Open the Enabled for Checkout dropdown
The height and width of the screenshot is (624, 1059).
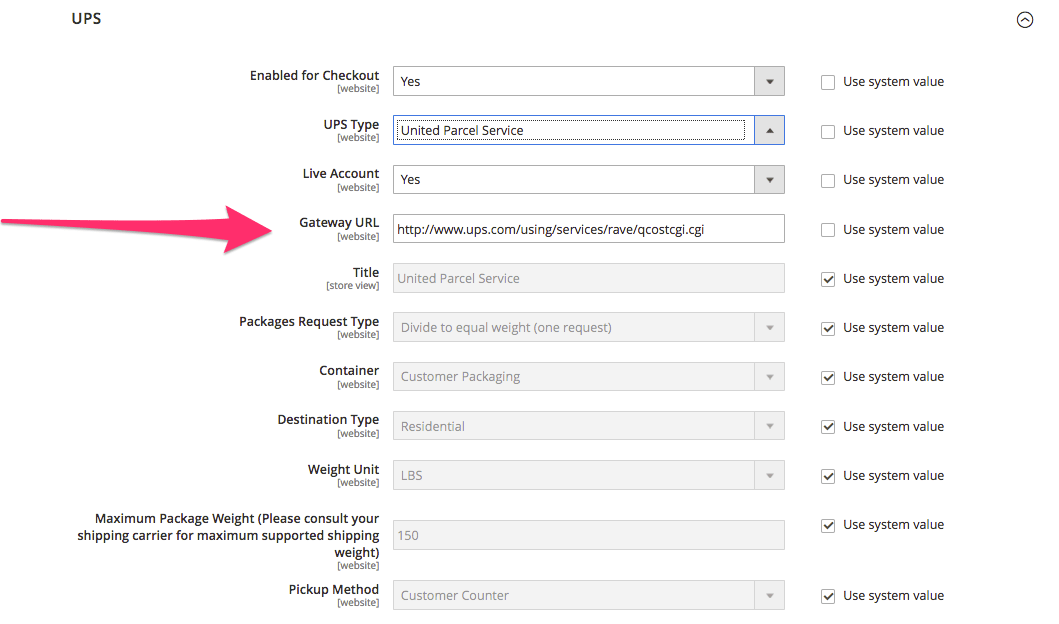click(588, 81)
